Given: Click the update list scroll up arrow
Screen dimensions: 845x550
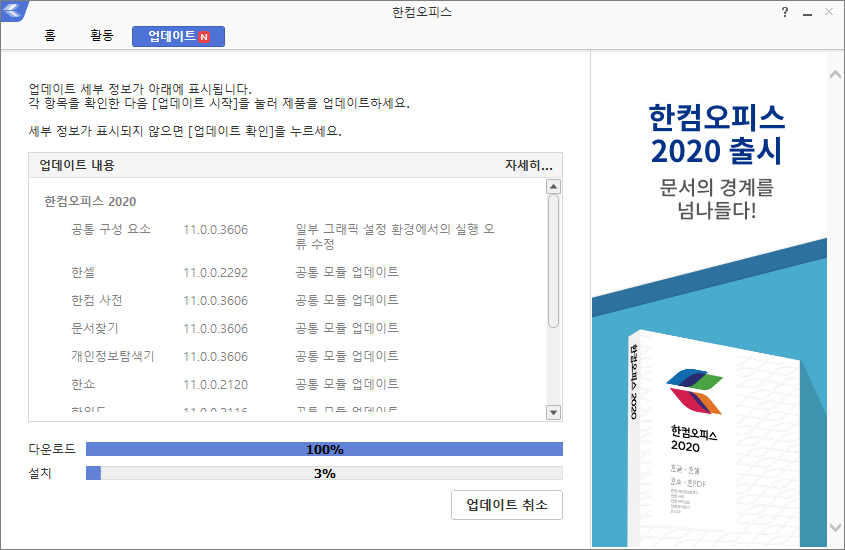Looking at the screenshot, I should tap(553, 186).
